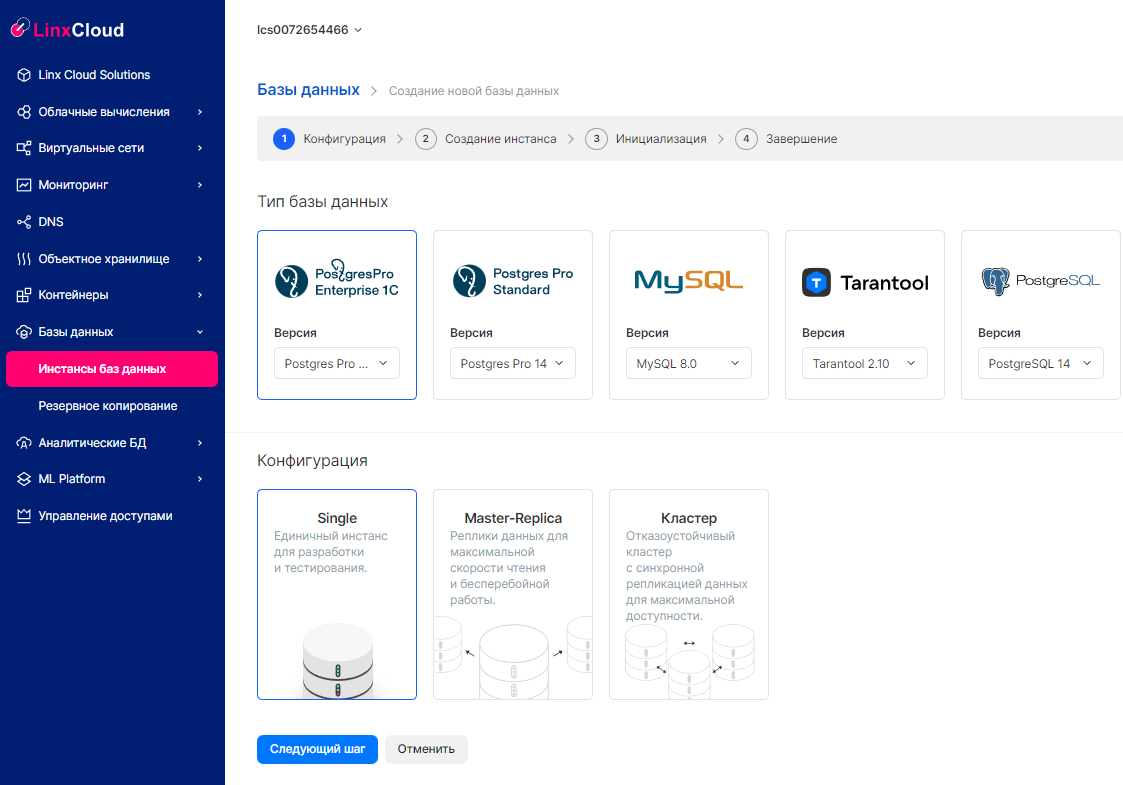This screenshot has height=785, width=1123.
Task: Expand Виртуальные сети menu chevron
Action: [x=200, y=148]
